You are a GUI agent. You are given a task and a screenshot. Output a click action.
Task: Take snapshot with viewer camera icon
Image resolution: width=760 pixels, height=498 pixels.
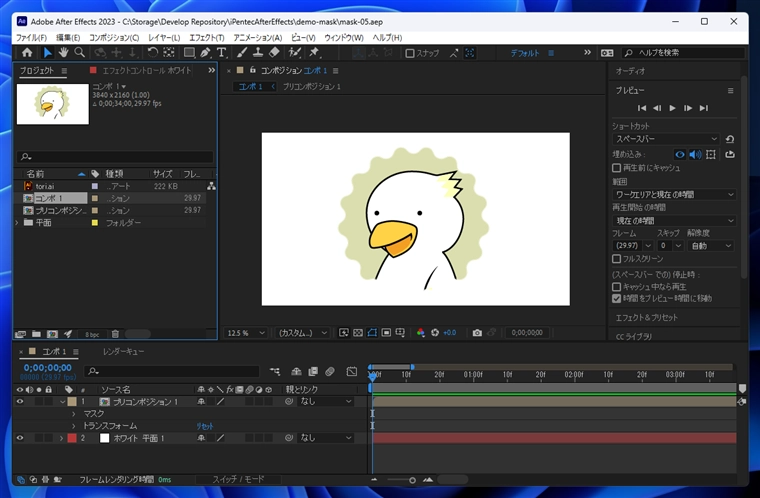[477, 333]
